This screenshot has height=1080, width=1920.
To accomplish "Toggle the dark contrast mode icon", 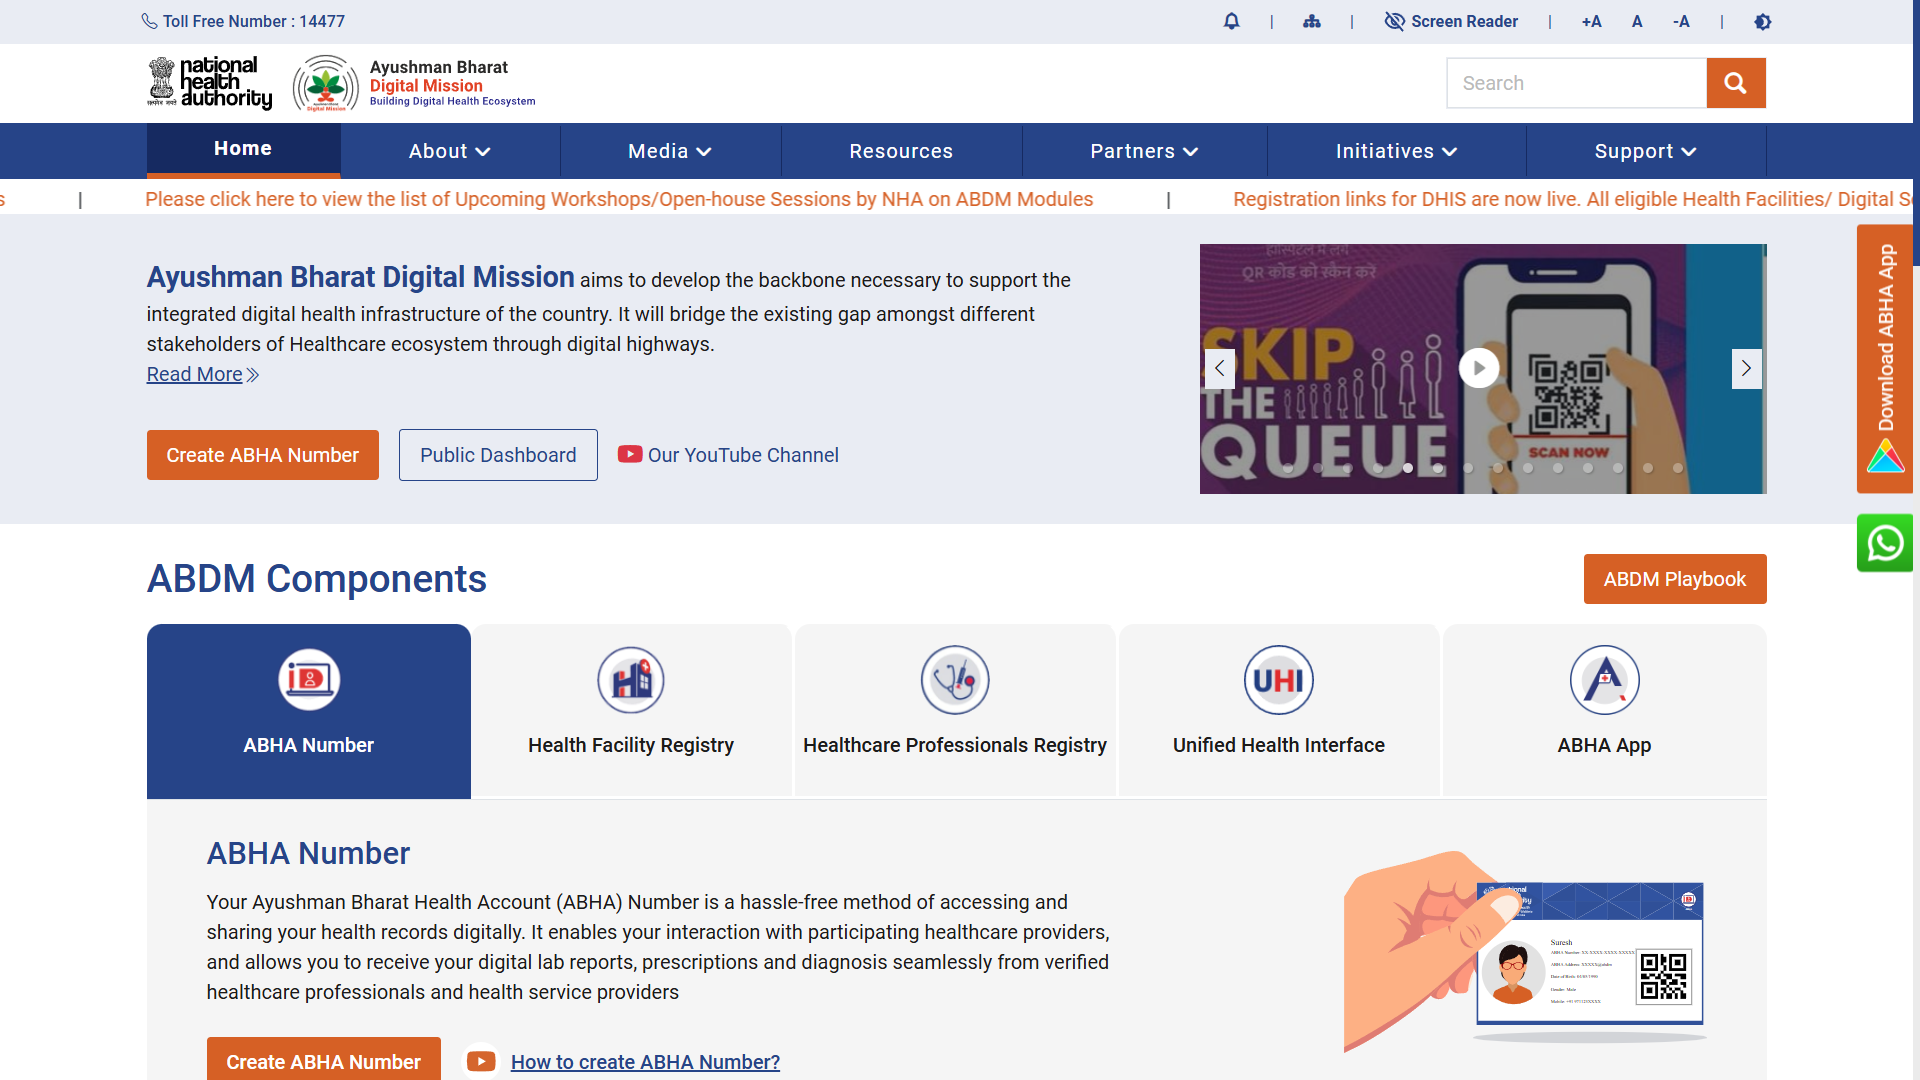I will click(x=1762, y=21).
